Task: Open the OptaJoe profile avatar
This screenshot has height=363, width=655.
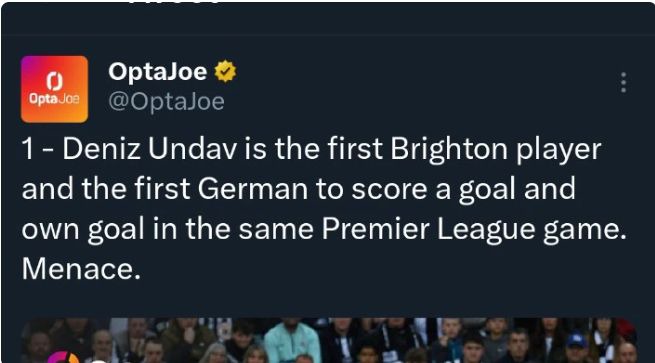Action: point(54,89)
